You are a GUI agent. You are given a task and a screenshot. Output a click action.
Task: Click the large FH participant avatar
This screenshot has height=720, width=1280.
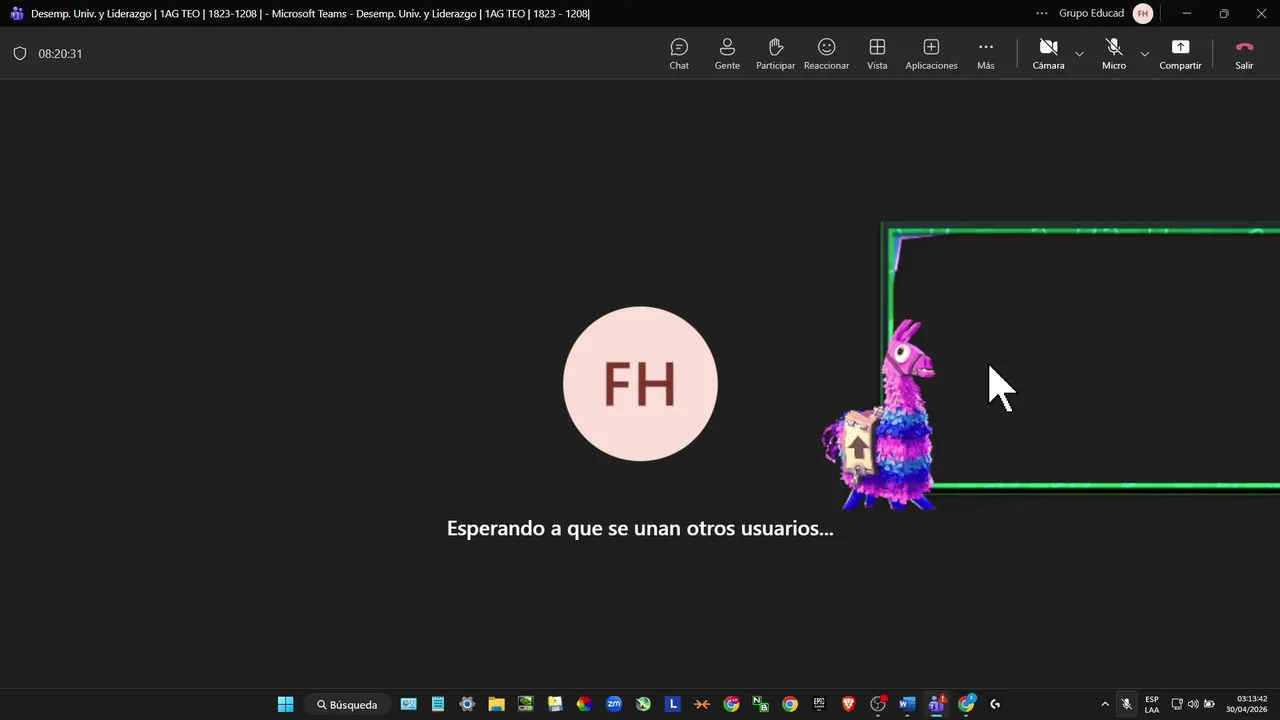tap(640, 384)
